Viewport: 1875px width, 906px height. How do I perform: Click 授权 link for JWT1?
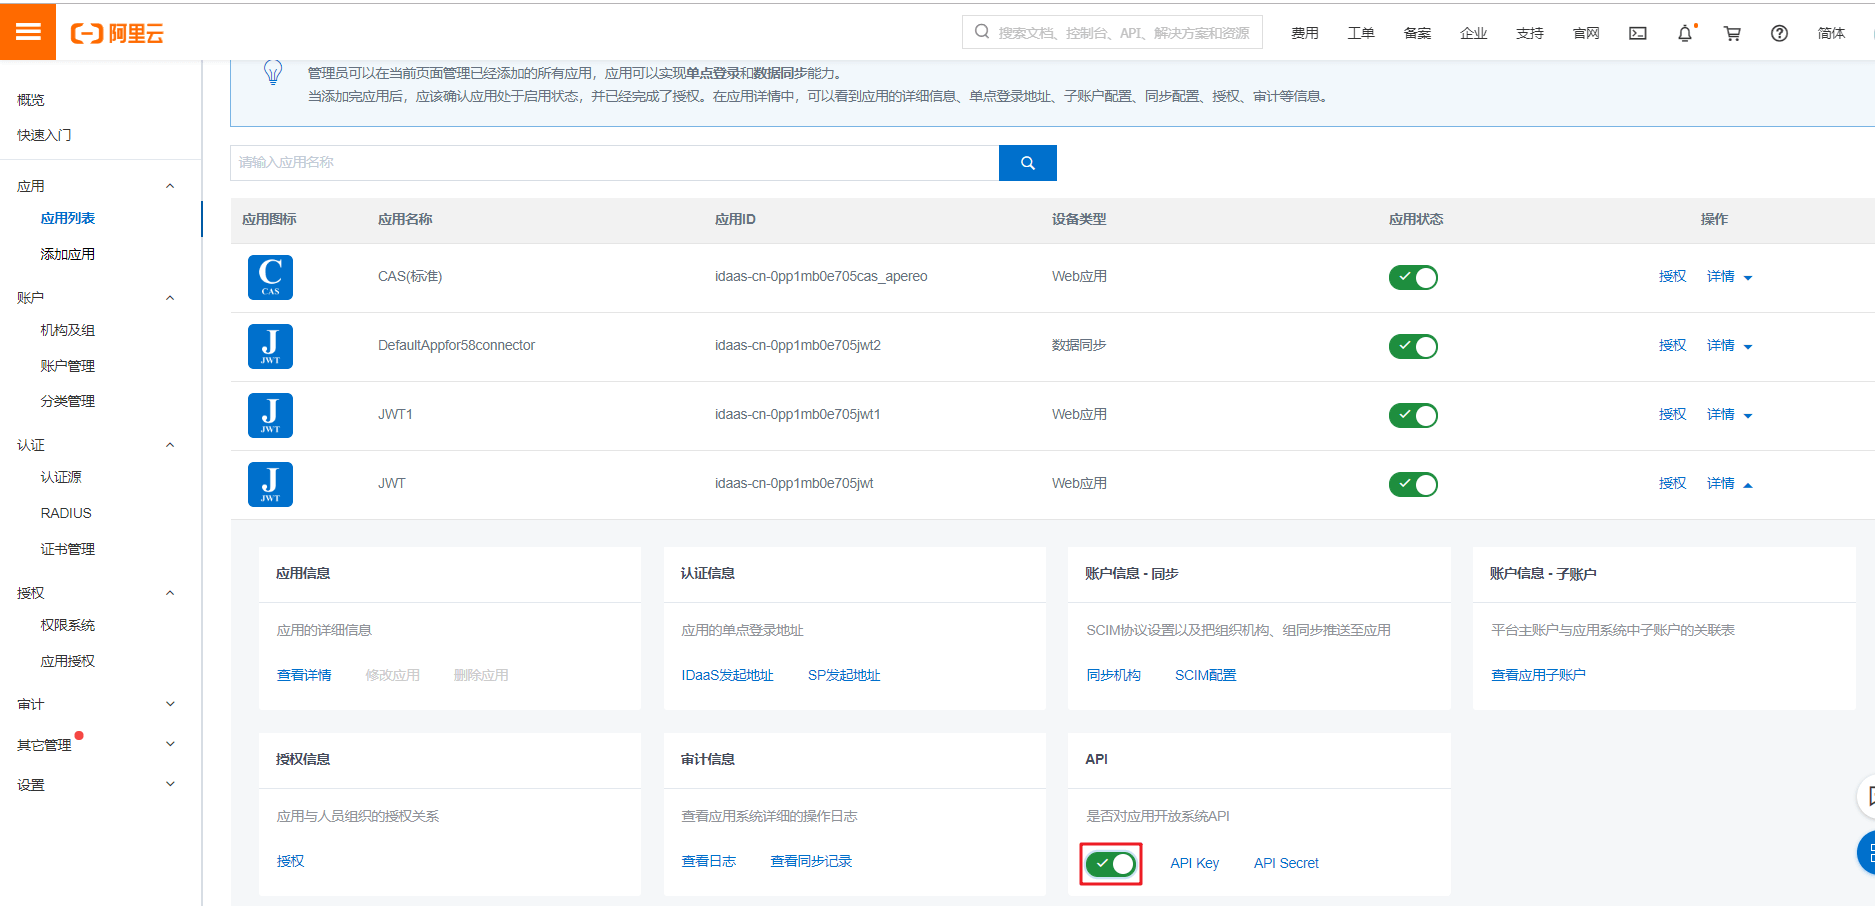coord(1672,415)
